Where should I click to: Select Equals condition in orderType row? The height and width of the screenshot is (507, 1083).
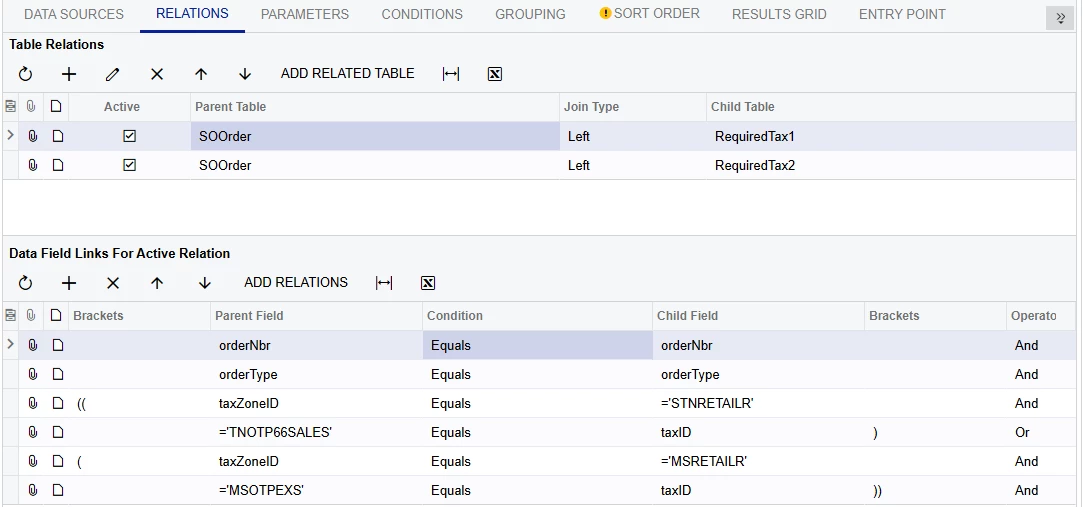click(537, 374)
